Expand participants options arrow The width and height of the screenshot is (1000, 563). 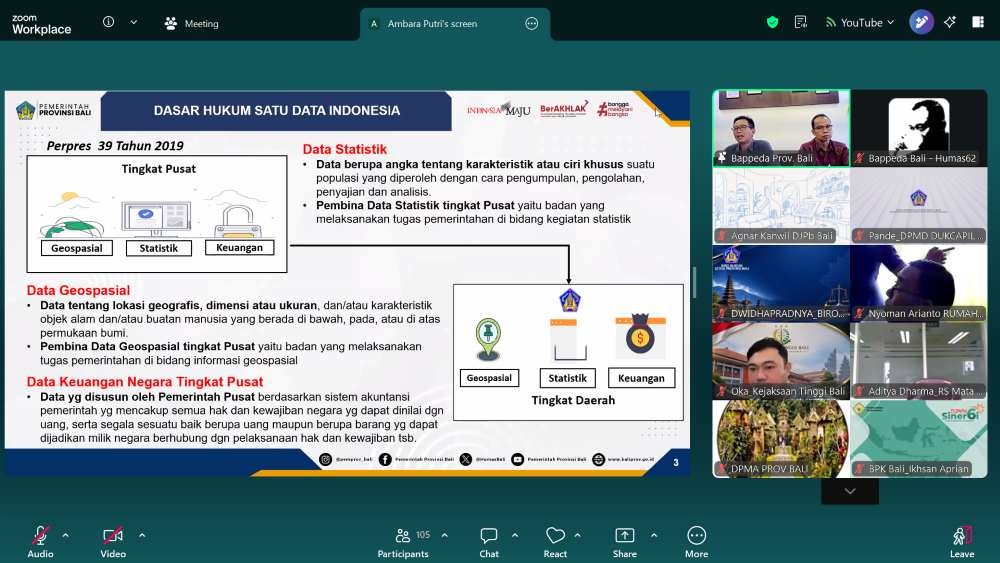click(x=445, y=536)
